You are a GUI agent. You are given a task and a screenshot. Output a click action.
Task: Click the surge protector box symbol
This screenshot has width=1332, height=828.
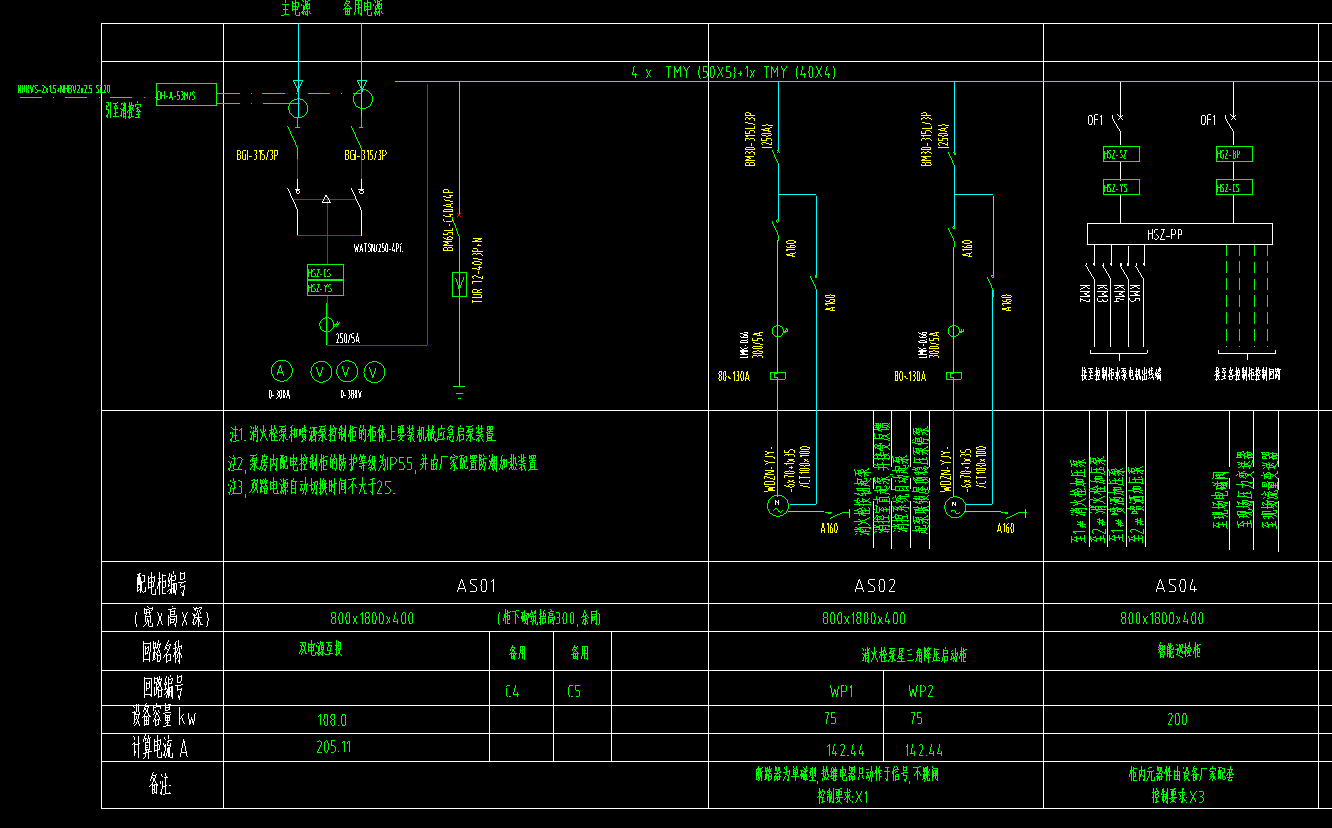point(459,285)
